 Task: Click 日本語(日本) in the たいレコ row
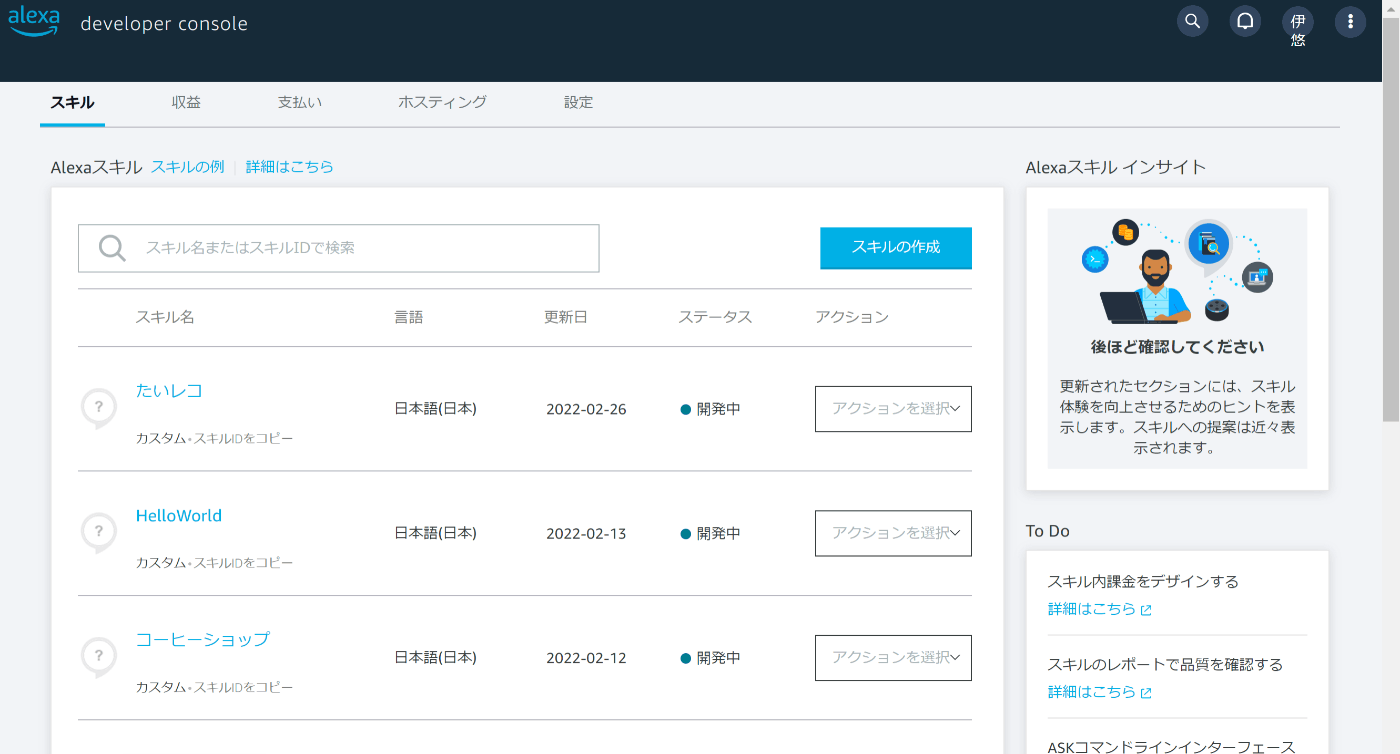[x=436, y=408]
